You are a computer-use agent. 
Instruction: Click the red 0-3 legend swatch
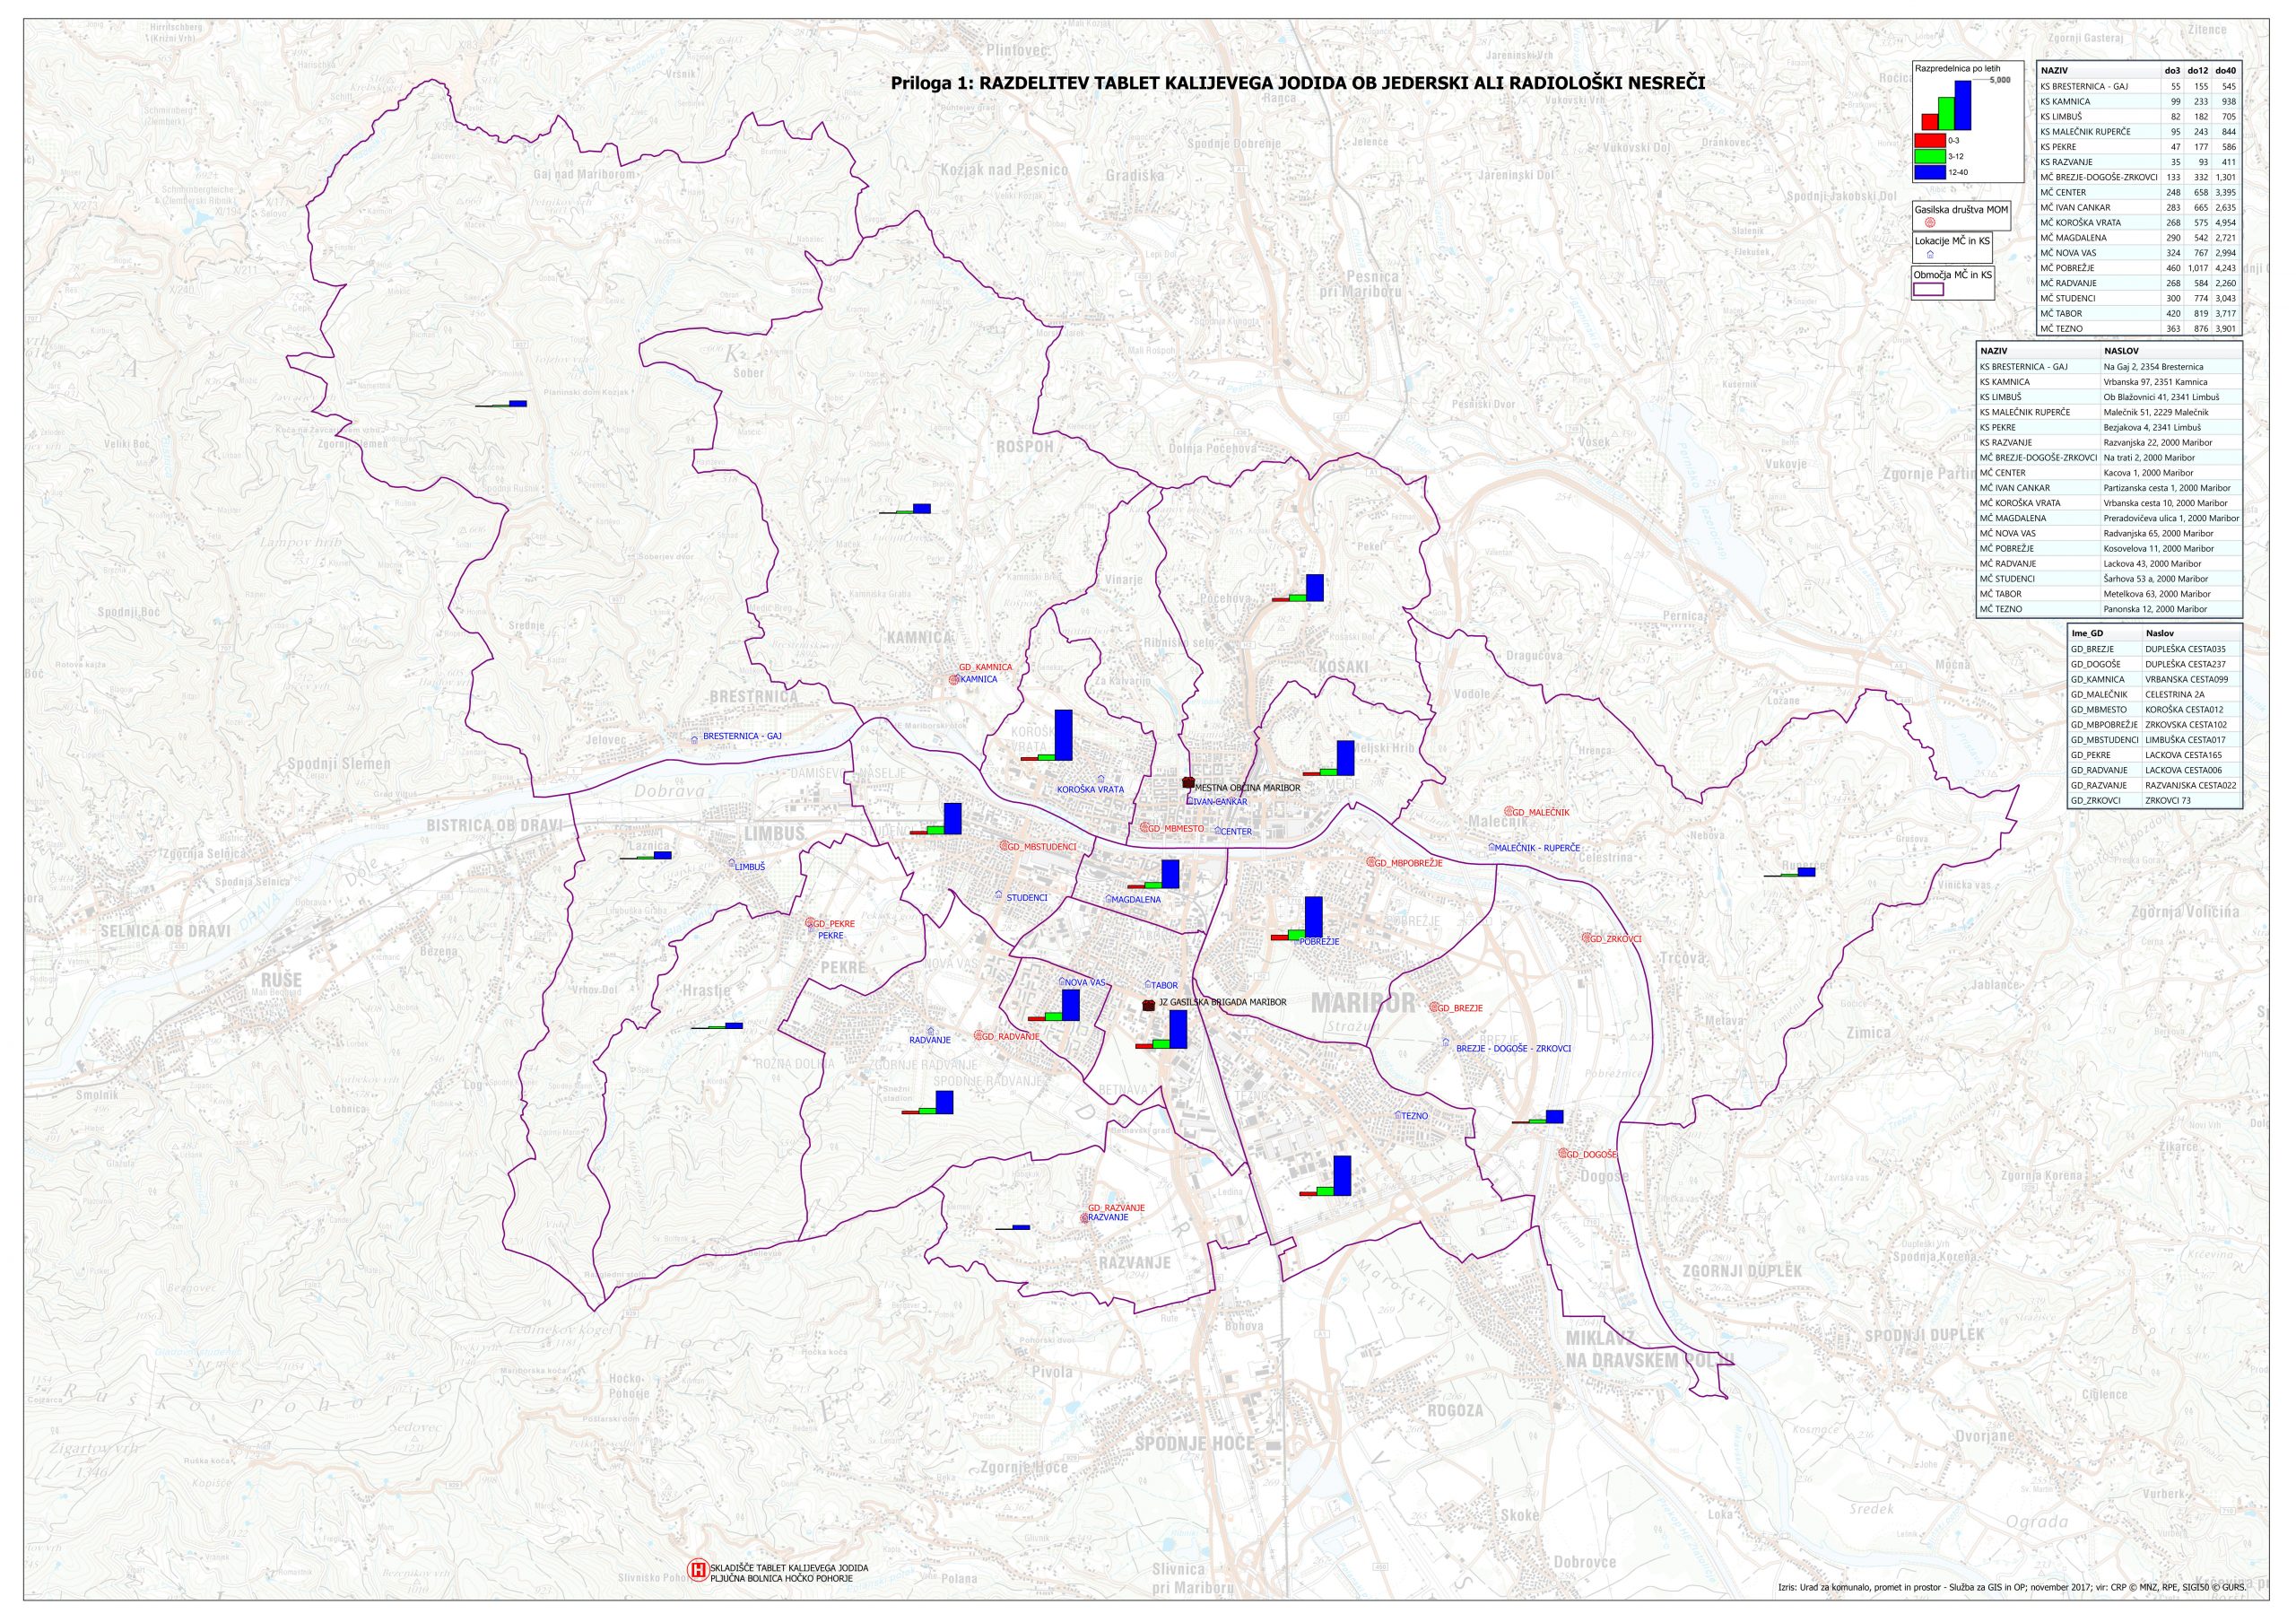click(1929, 140)
